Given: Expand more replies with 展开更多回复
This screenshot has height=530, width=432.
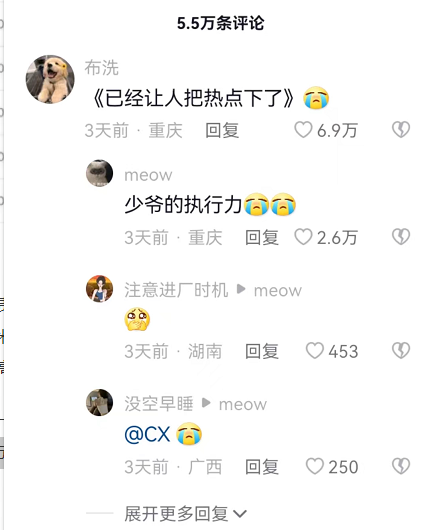Looking at the screenshot, I should (x=176, y=514).
